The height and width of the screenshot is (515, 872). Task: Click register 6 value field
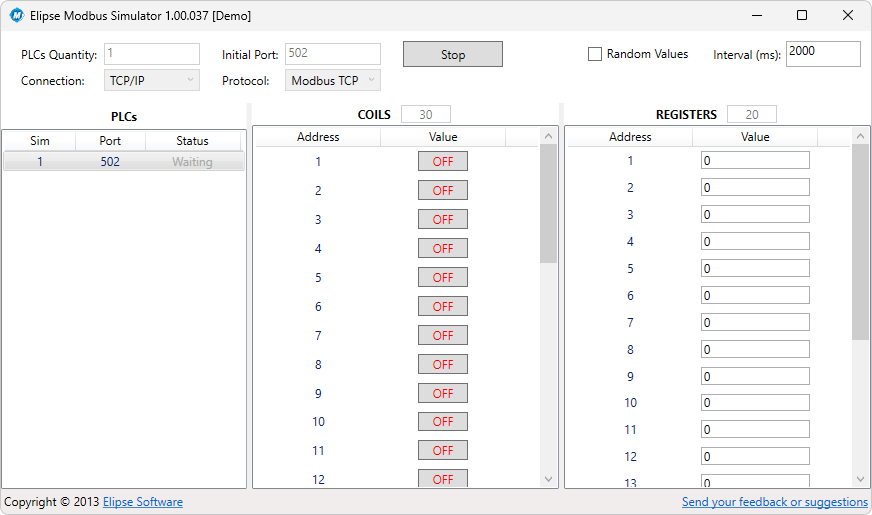[x=755, y=295]
